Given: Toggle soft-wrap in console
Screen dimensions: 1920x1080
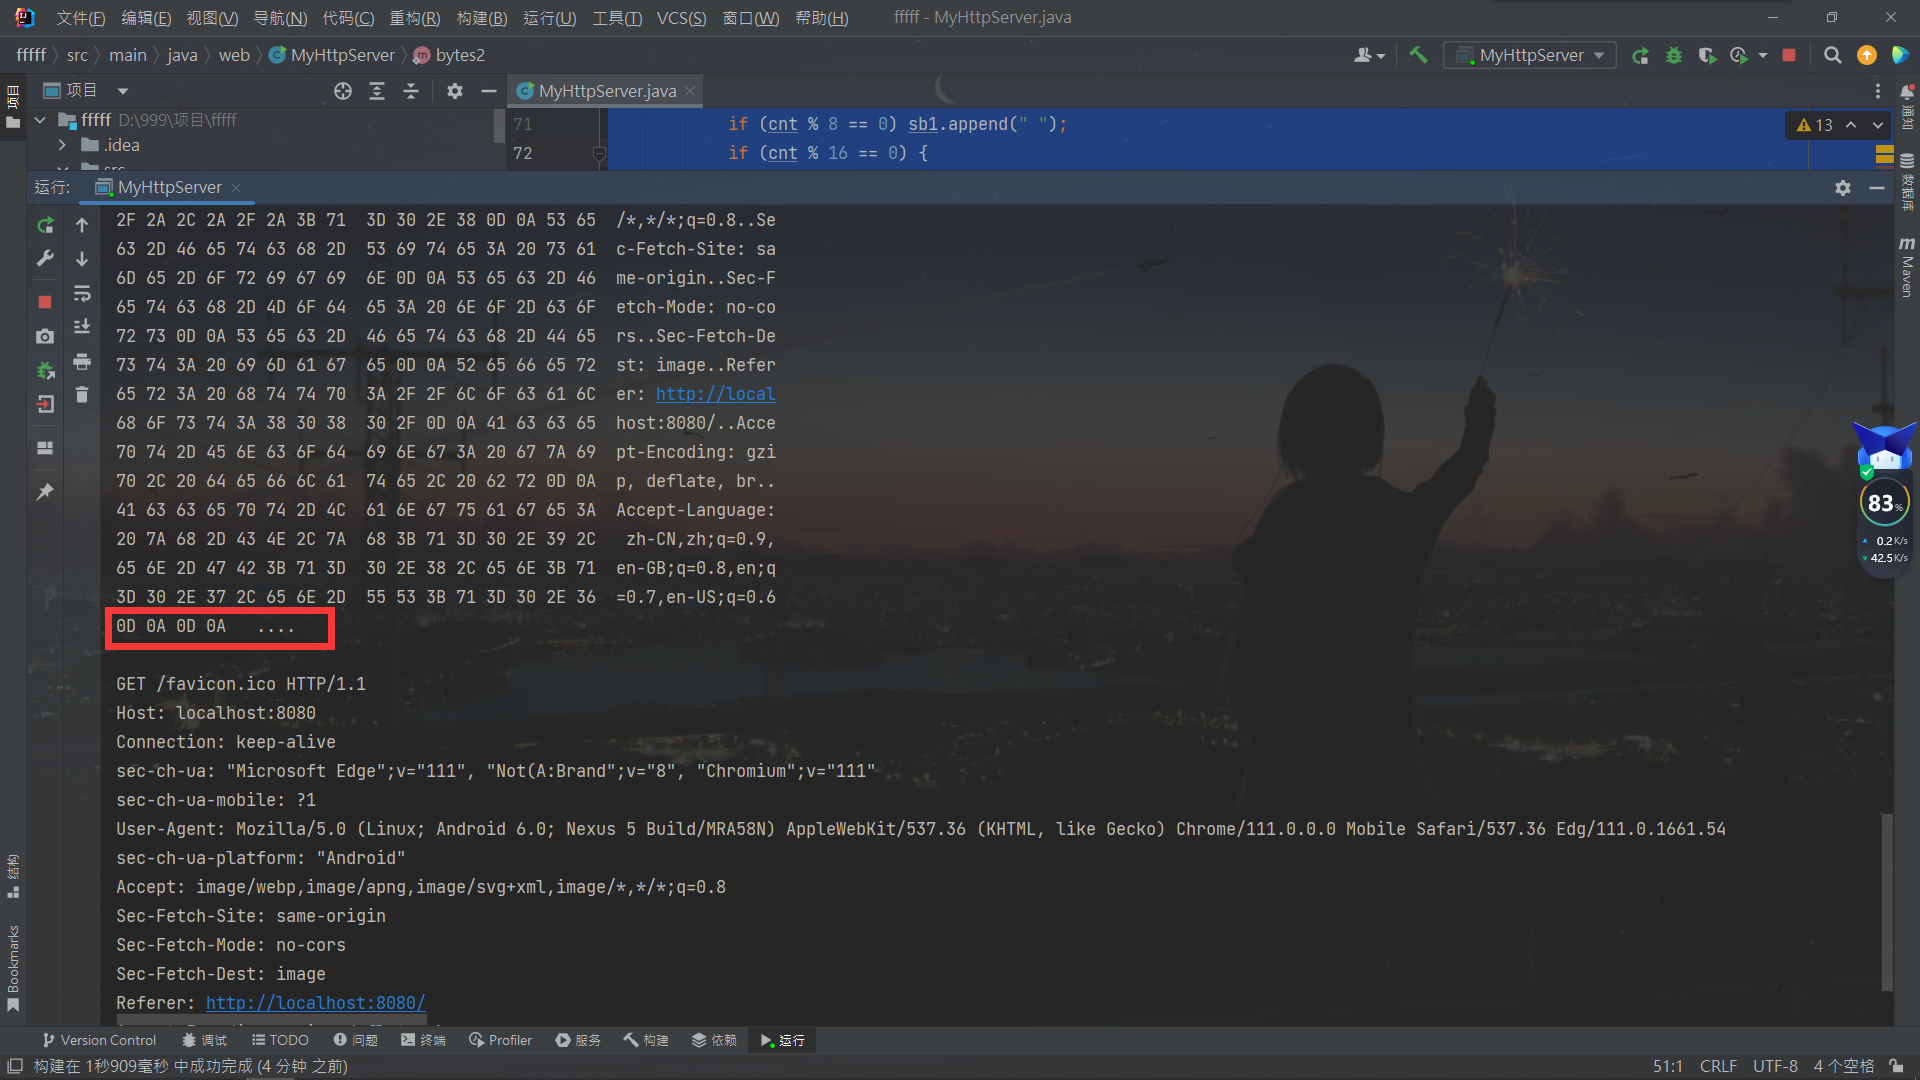Looking at the screenshot, I should (x=82, y=293).
